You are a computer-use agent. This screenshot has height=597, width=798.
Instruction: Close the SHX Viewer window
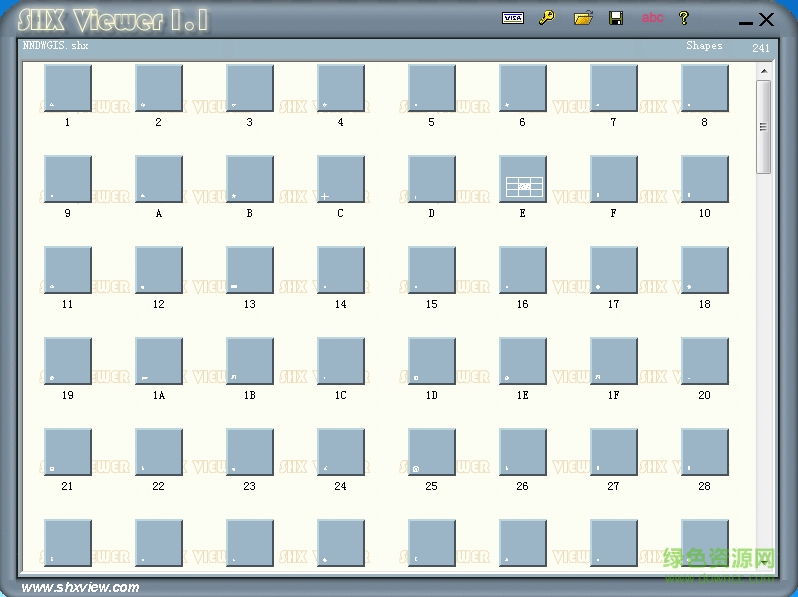pyautogui.click(x=767, y=19)
